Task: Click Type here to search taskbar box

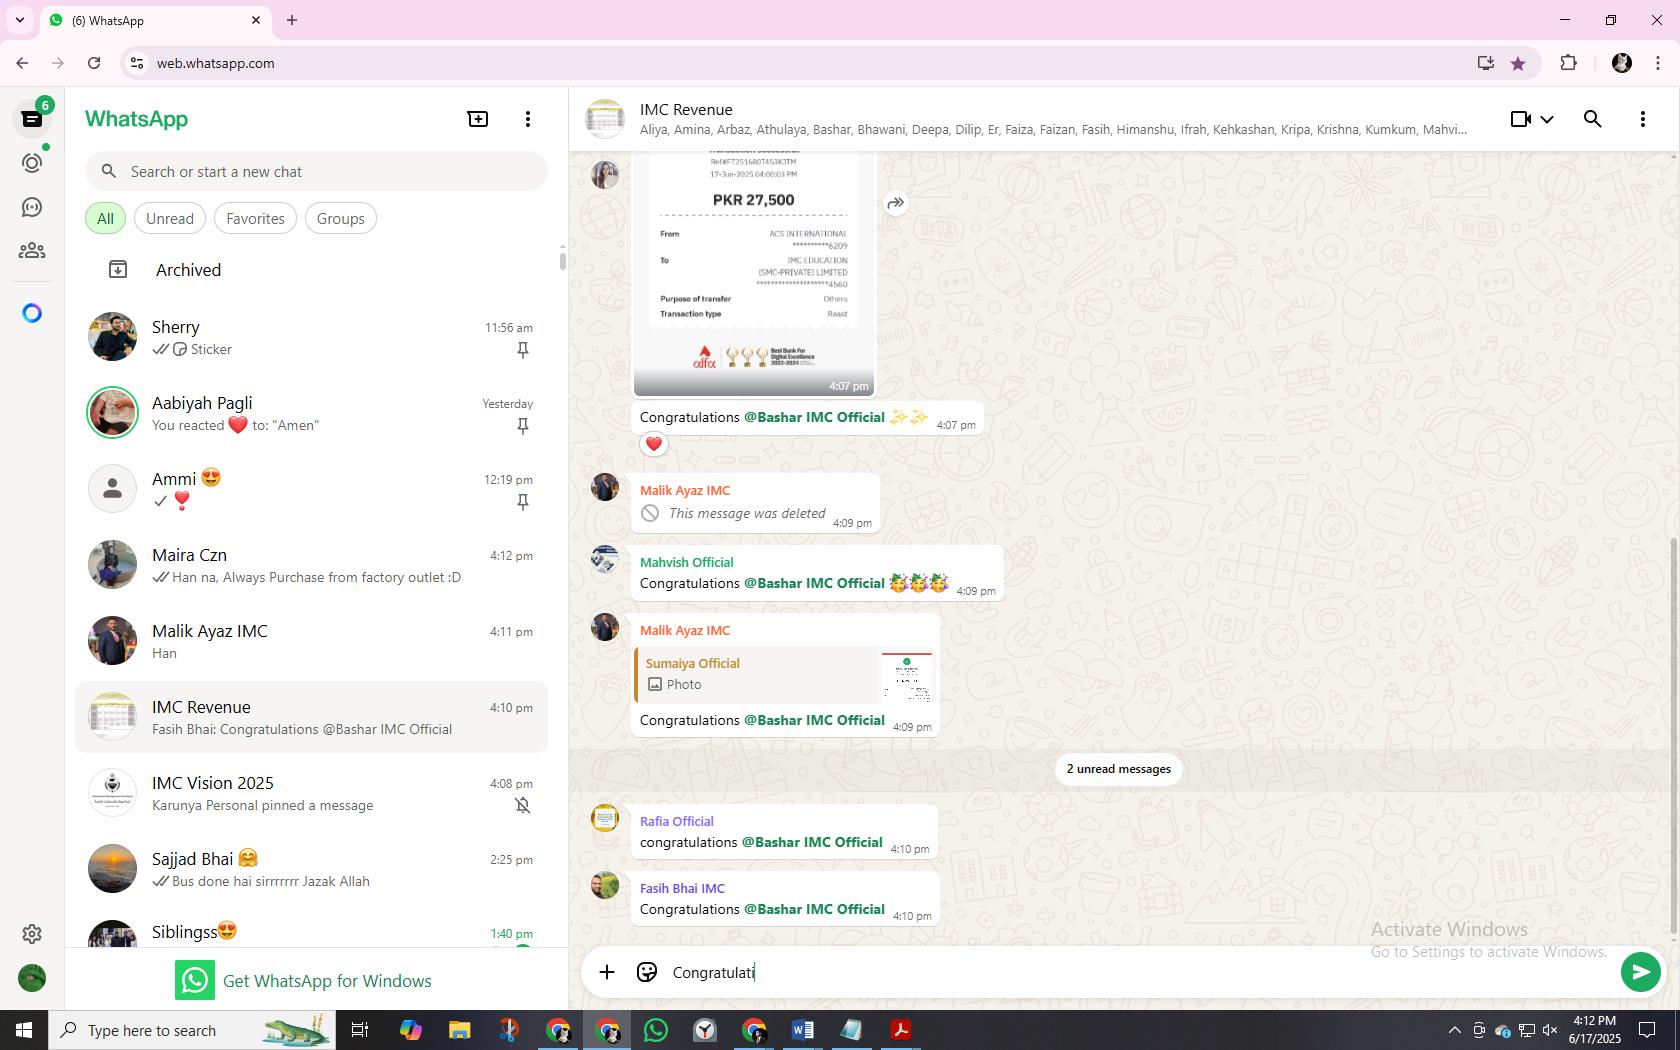Action: pos(193,1030)
